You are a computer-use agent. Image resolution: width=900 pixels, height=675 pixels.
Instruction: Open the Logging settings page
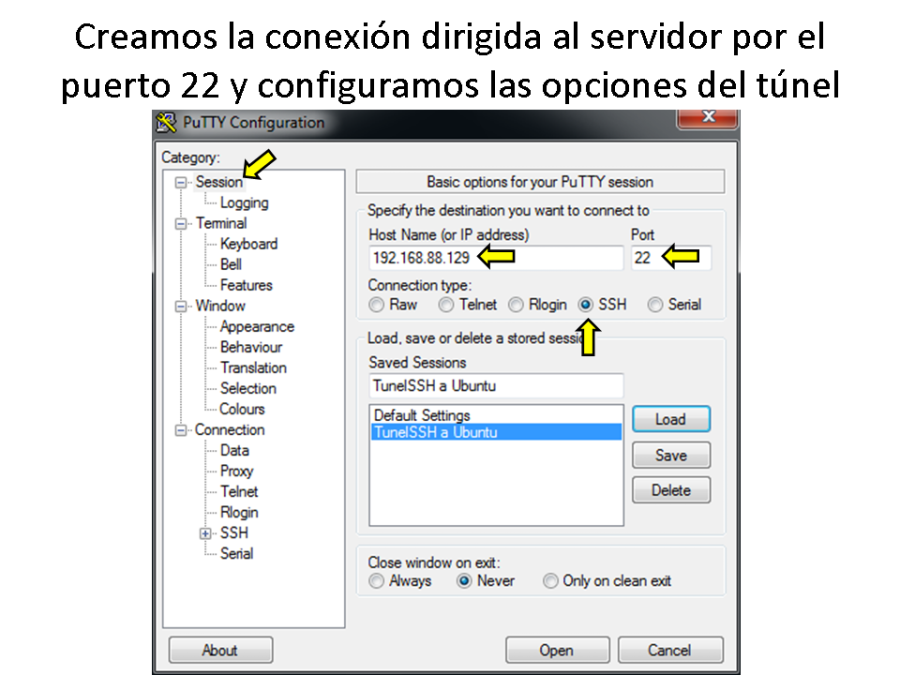pyautogui.click(x=244, y=202)
